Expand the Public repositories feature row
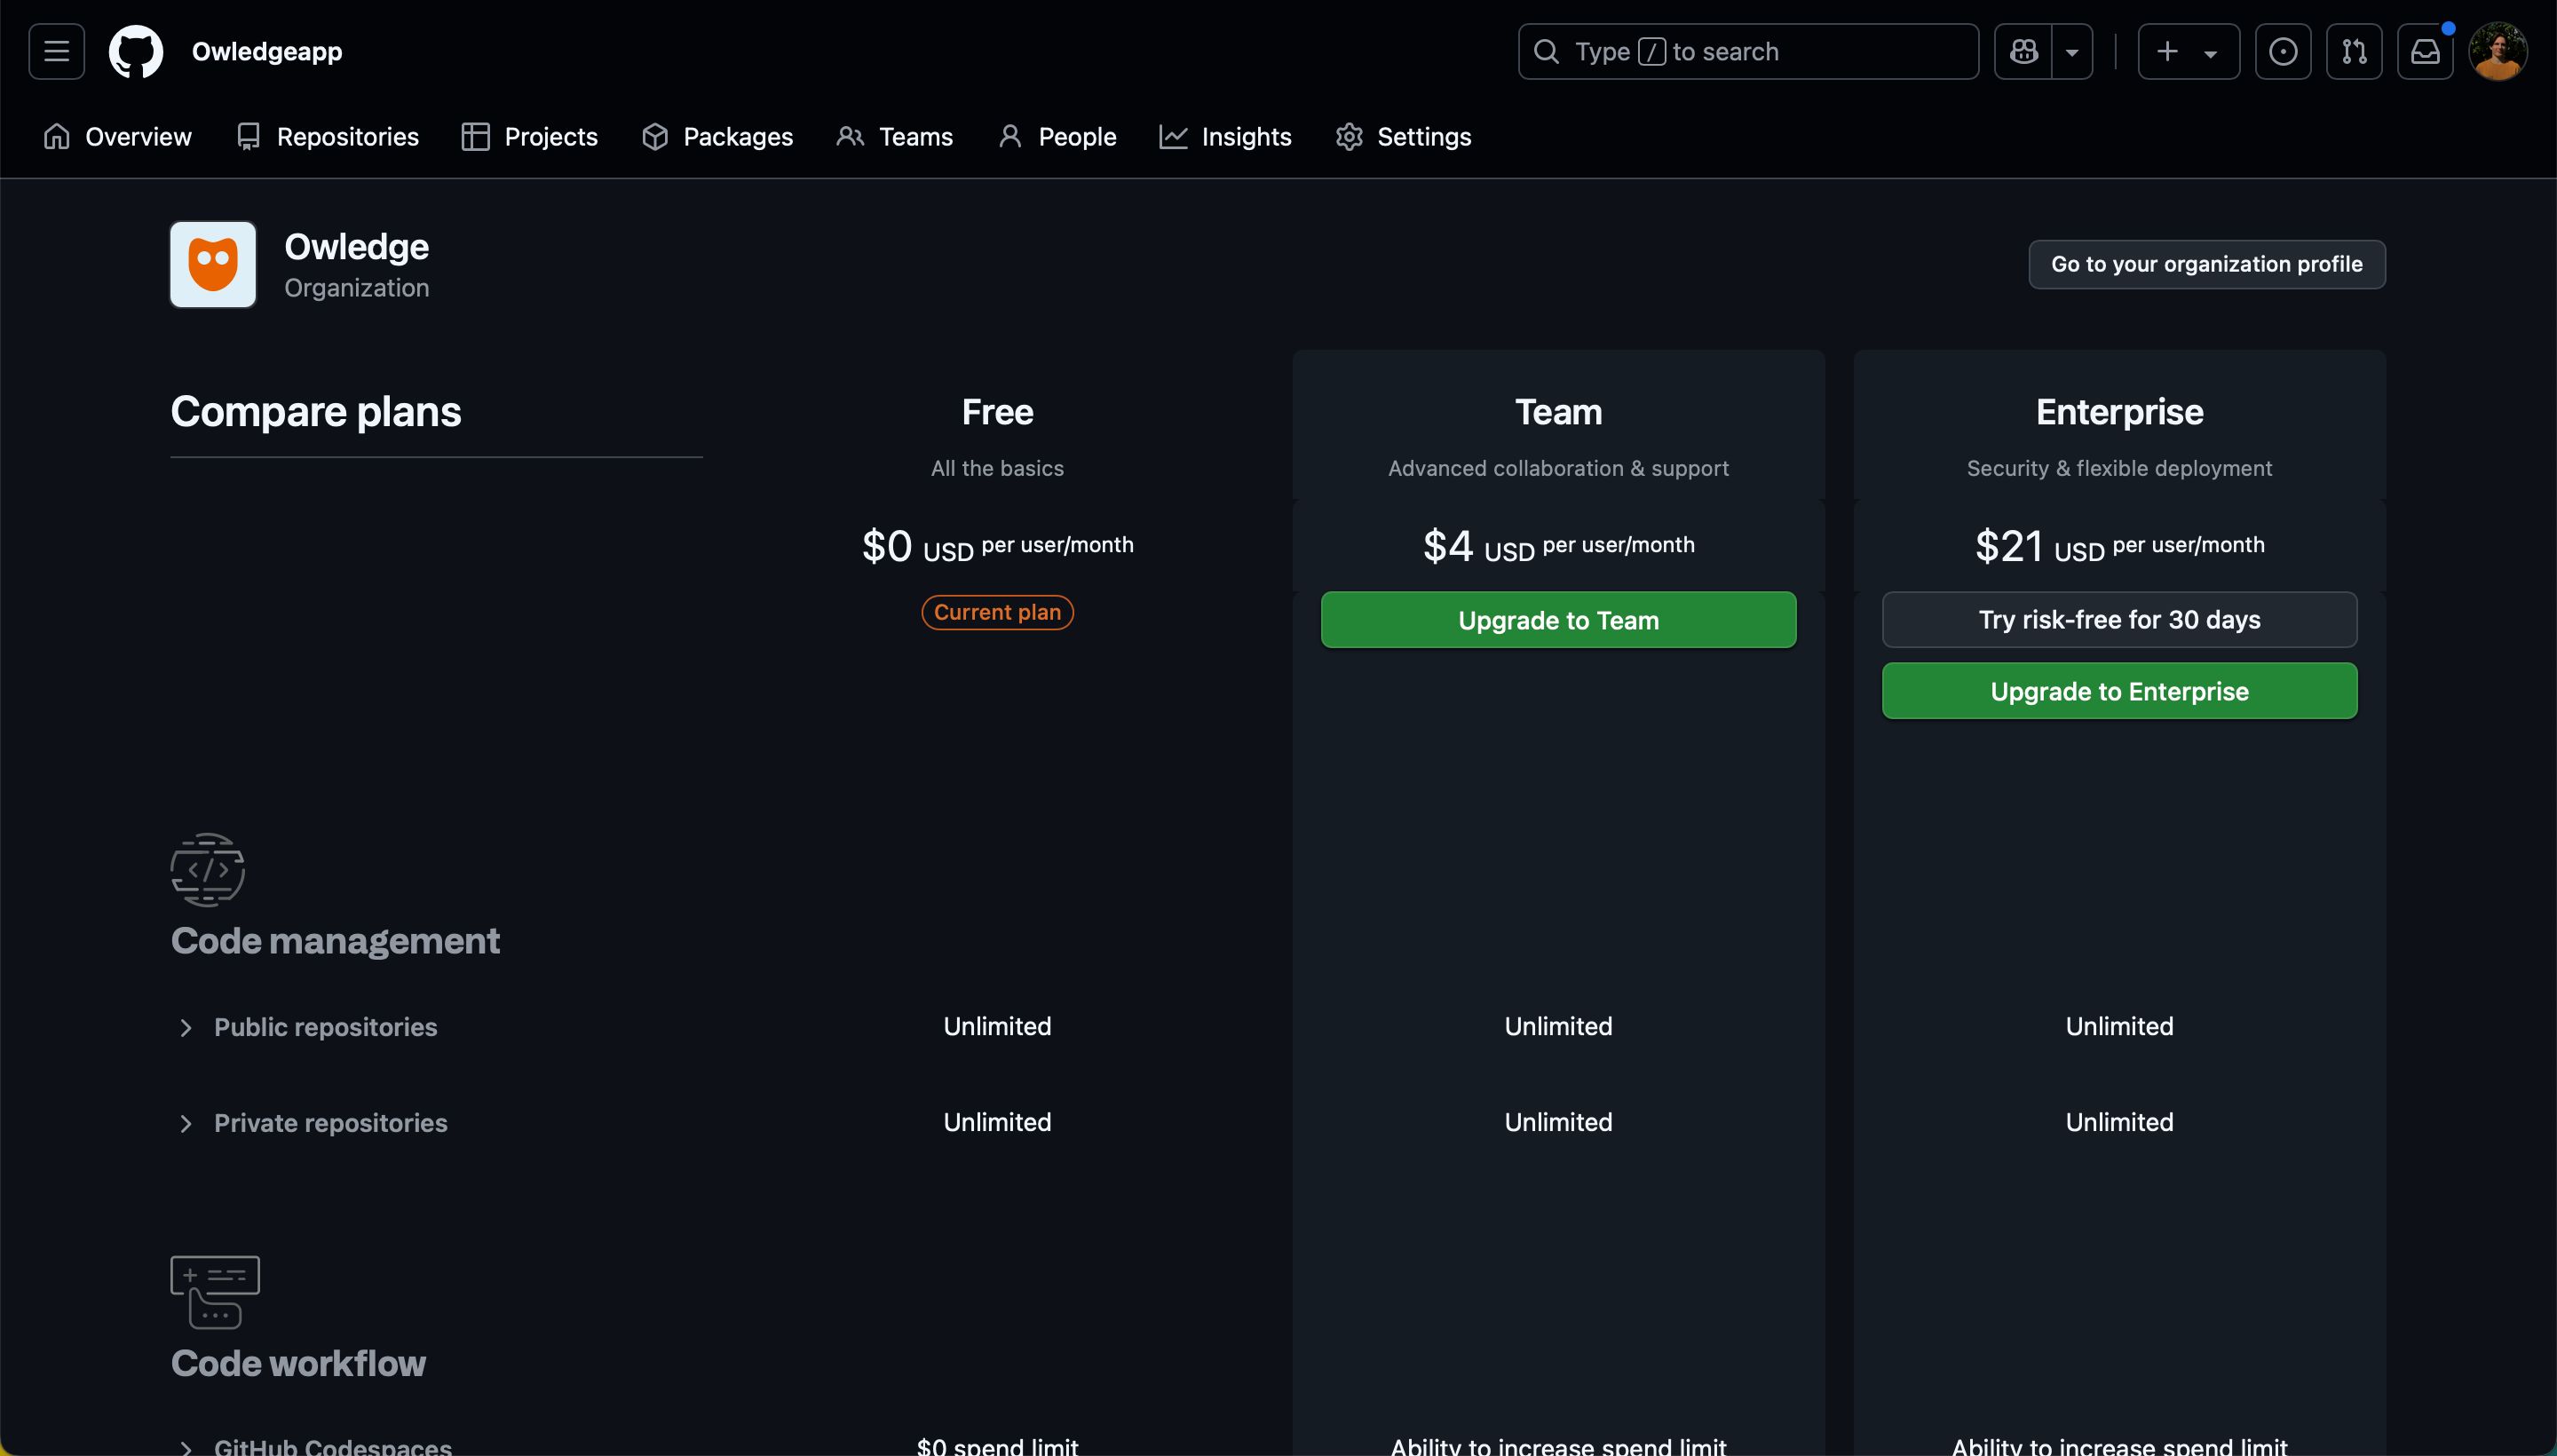The height and width of the screenshot is (1456, 2557). tap(188, 1025)
